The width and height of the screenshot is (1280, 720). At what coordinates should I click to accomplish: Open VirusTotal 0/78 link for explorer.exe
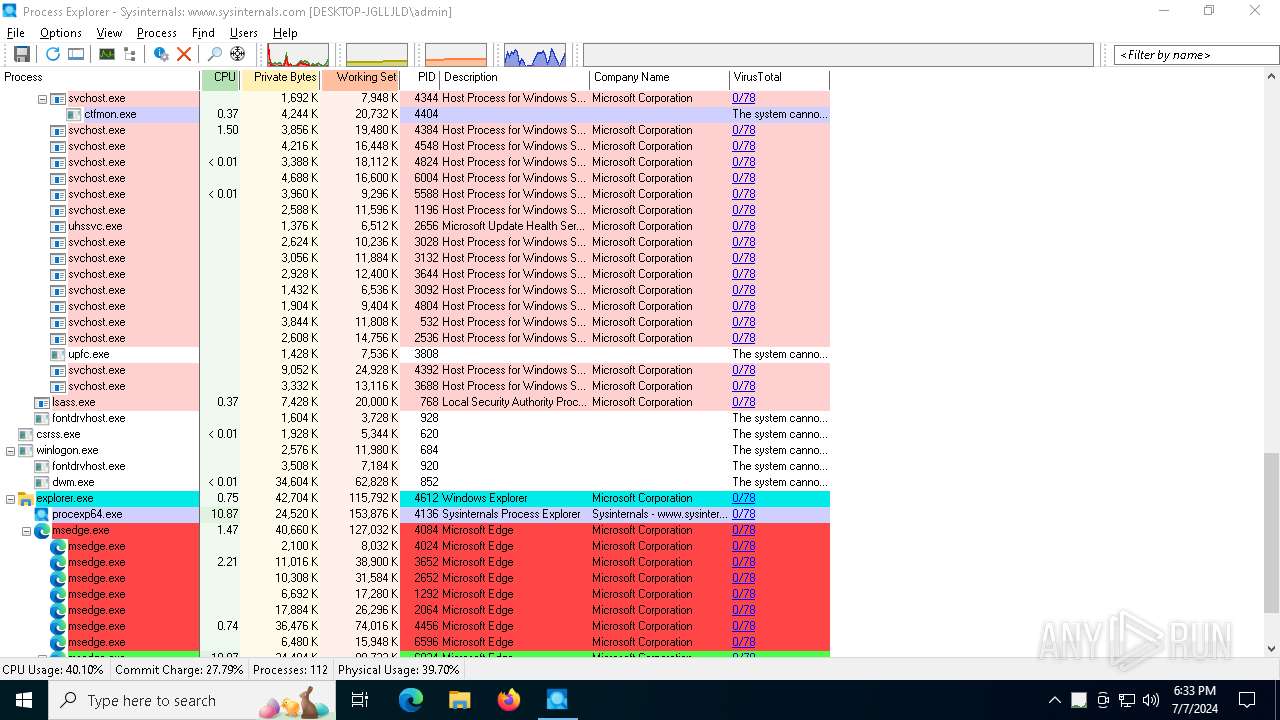click(x=743, y=498)
